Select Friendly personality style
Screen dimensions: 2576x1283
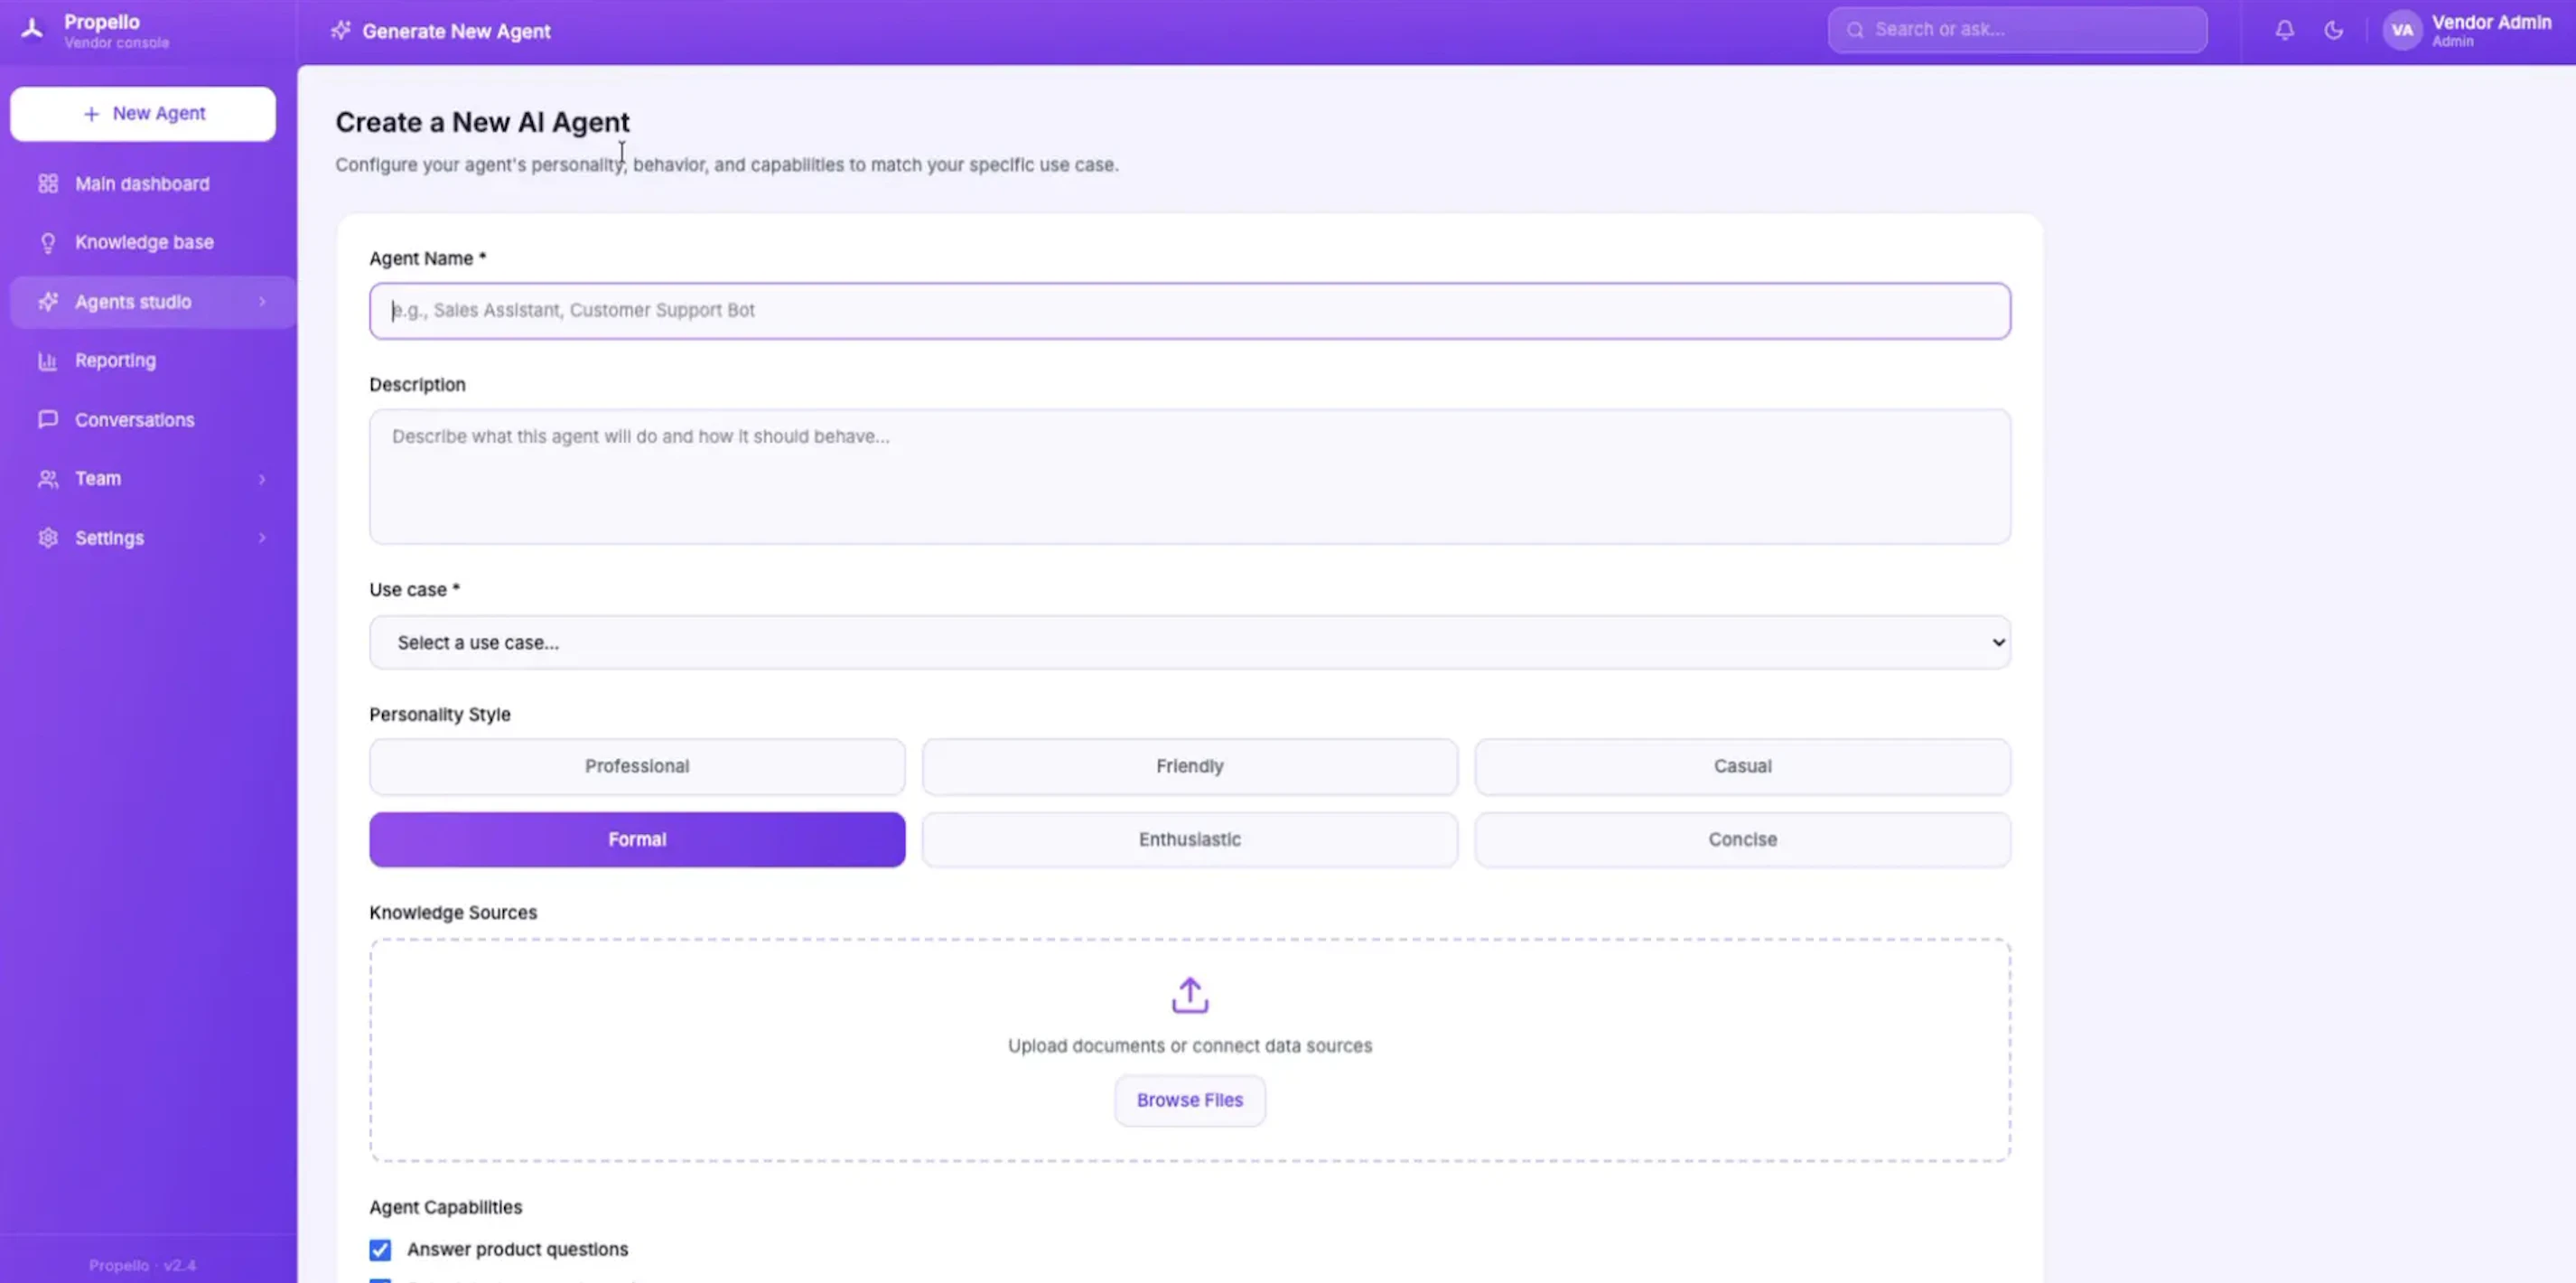[x=1190, y=766]
